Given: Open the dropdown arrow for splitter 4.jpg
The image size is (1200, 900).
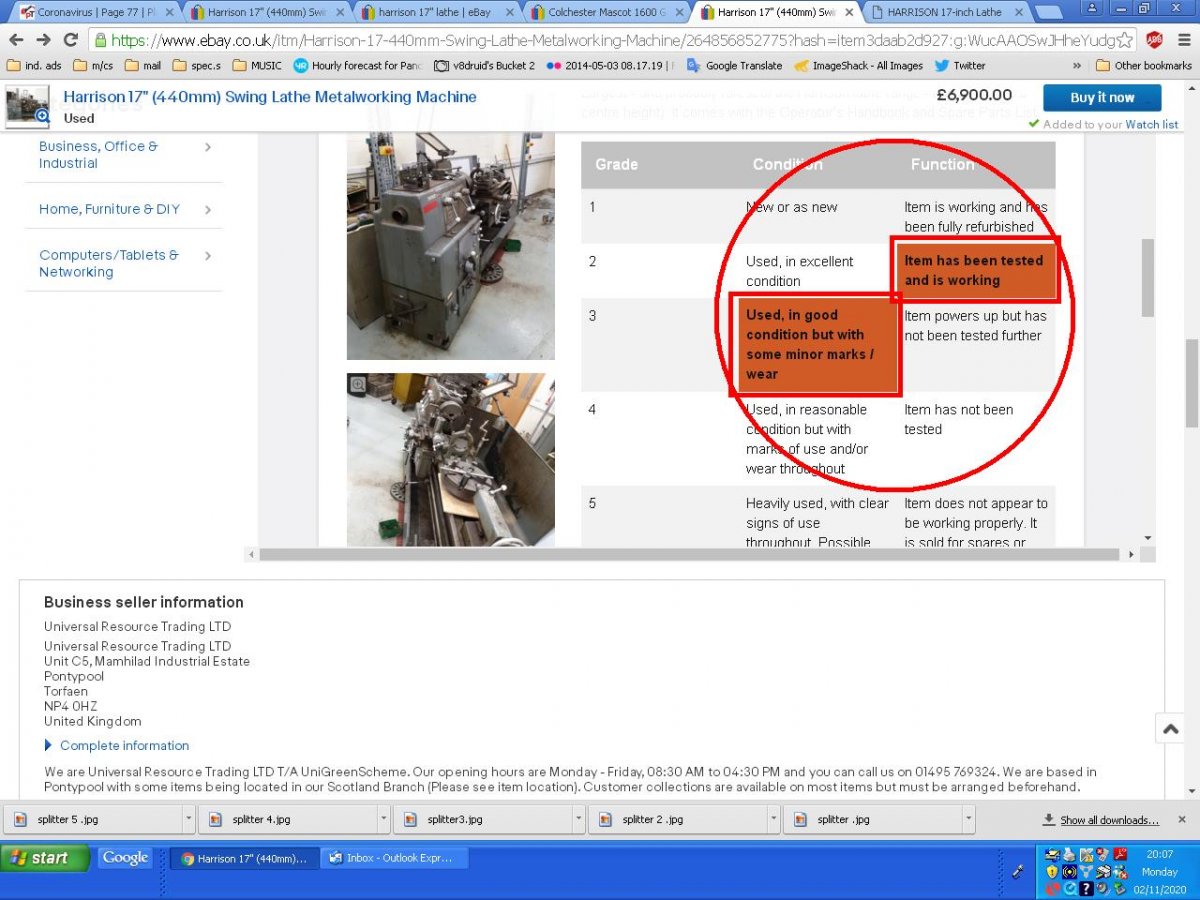Looking at the screenshot, I should [x=384, y=819].
